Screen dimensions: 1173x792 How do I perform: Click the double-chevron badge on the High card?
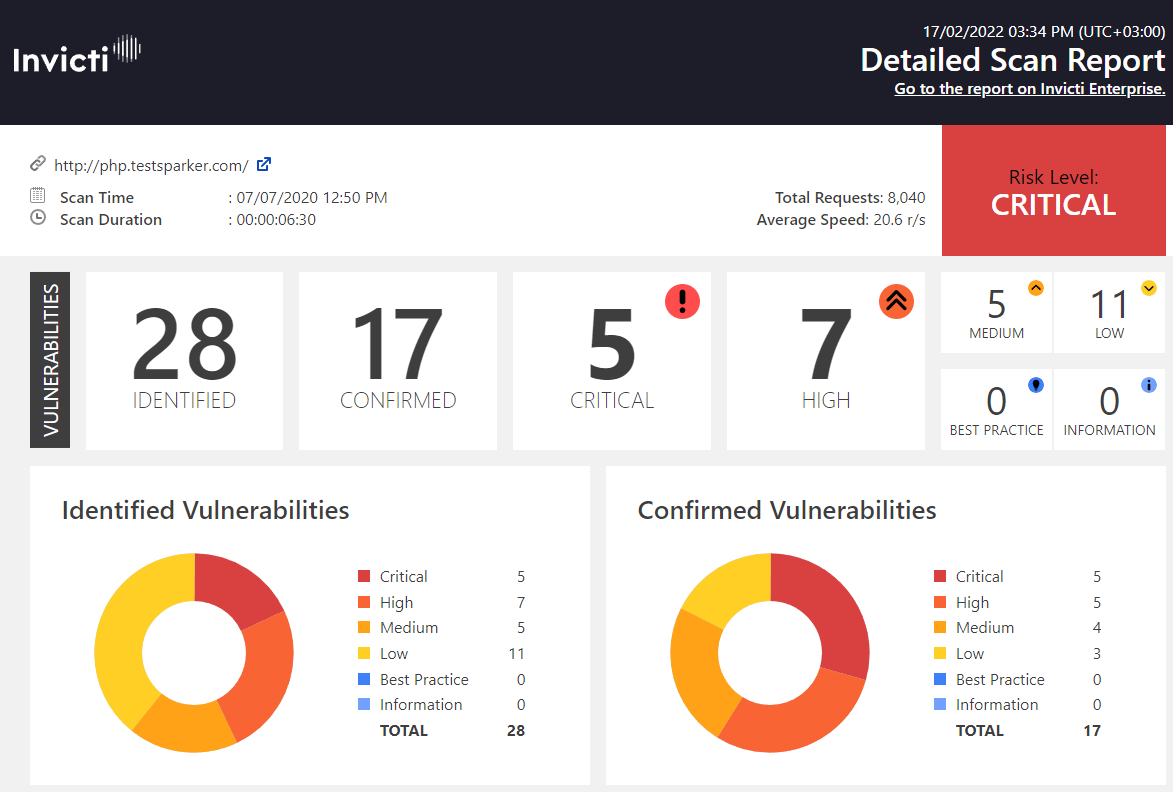click(896, 301)
